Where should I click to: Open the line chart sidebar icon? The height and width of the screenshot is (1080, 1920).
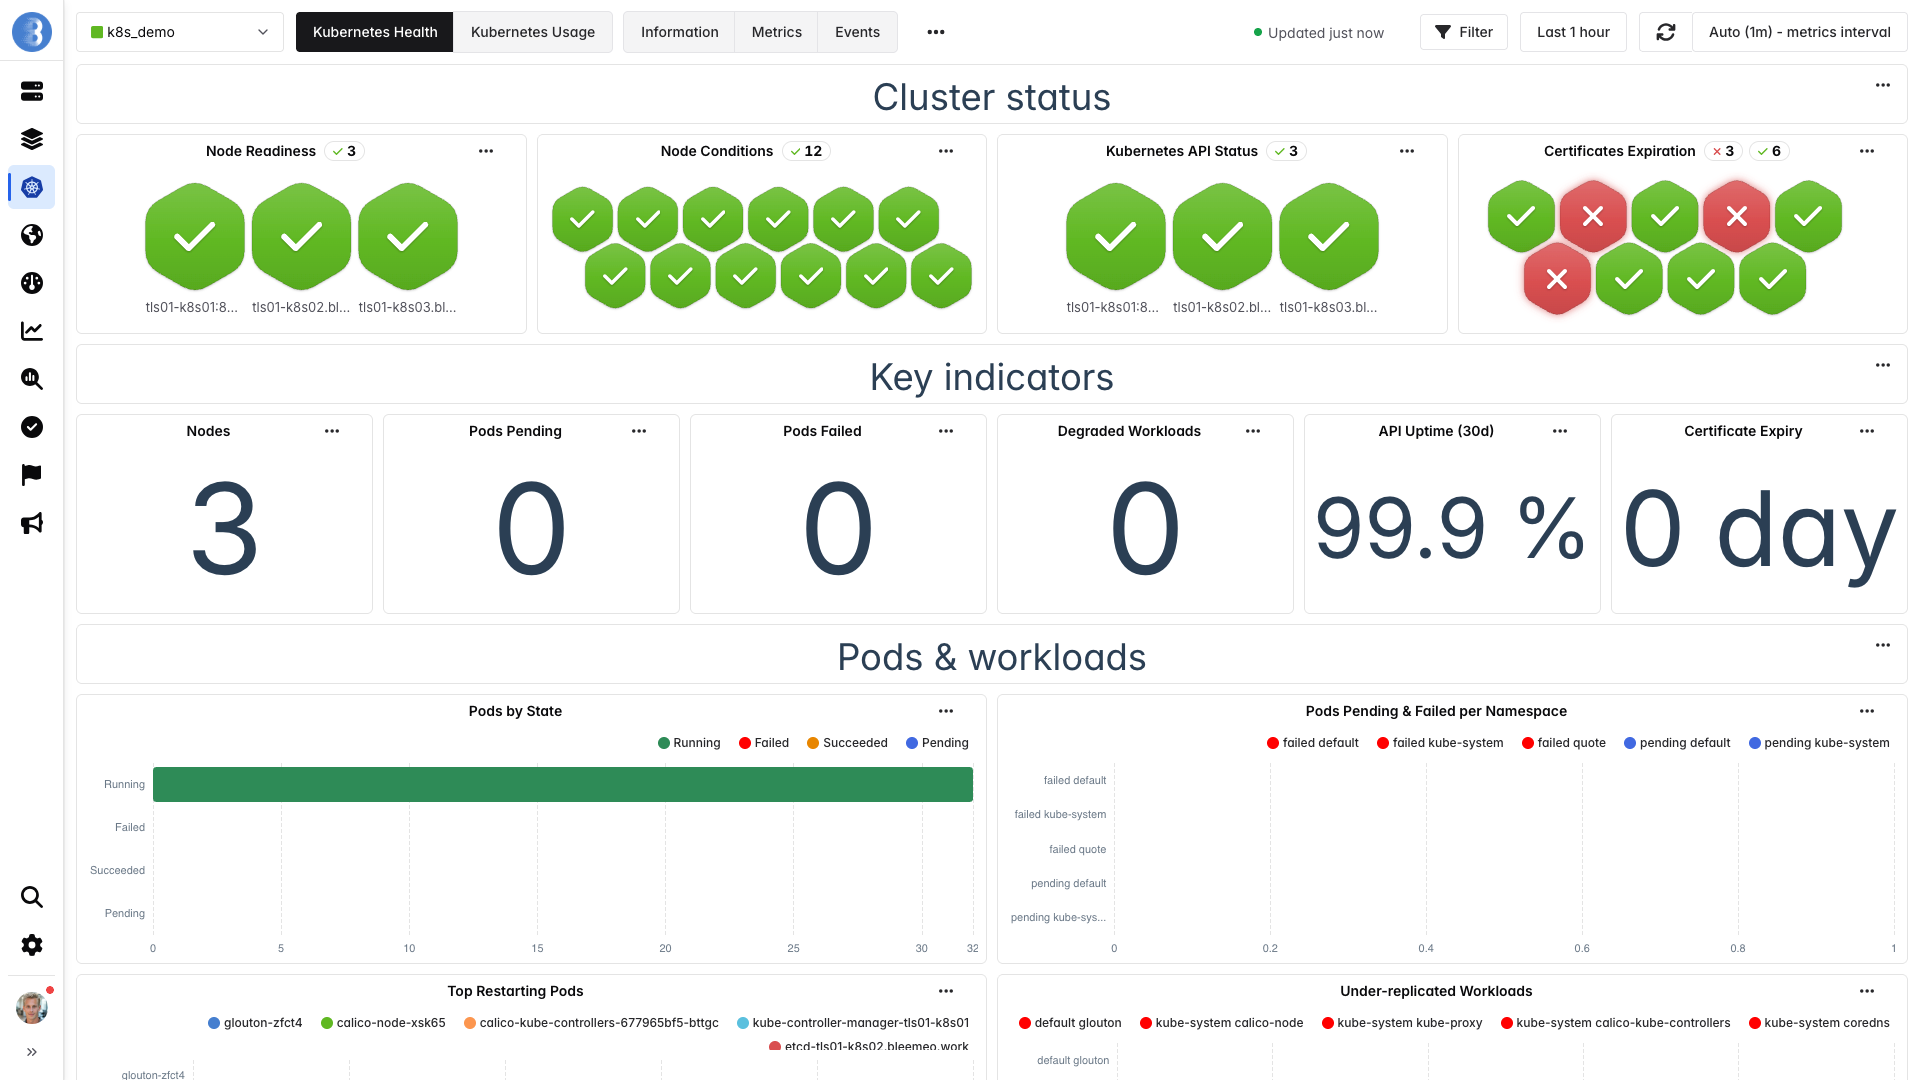[32, 331]
